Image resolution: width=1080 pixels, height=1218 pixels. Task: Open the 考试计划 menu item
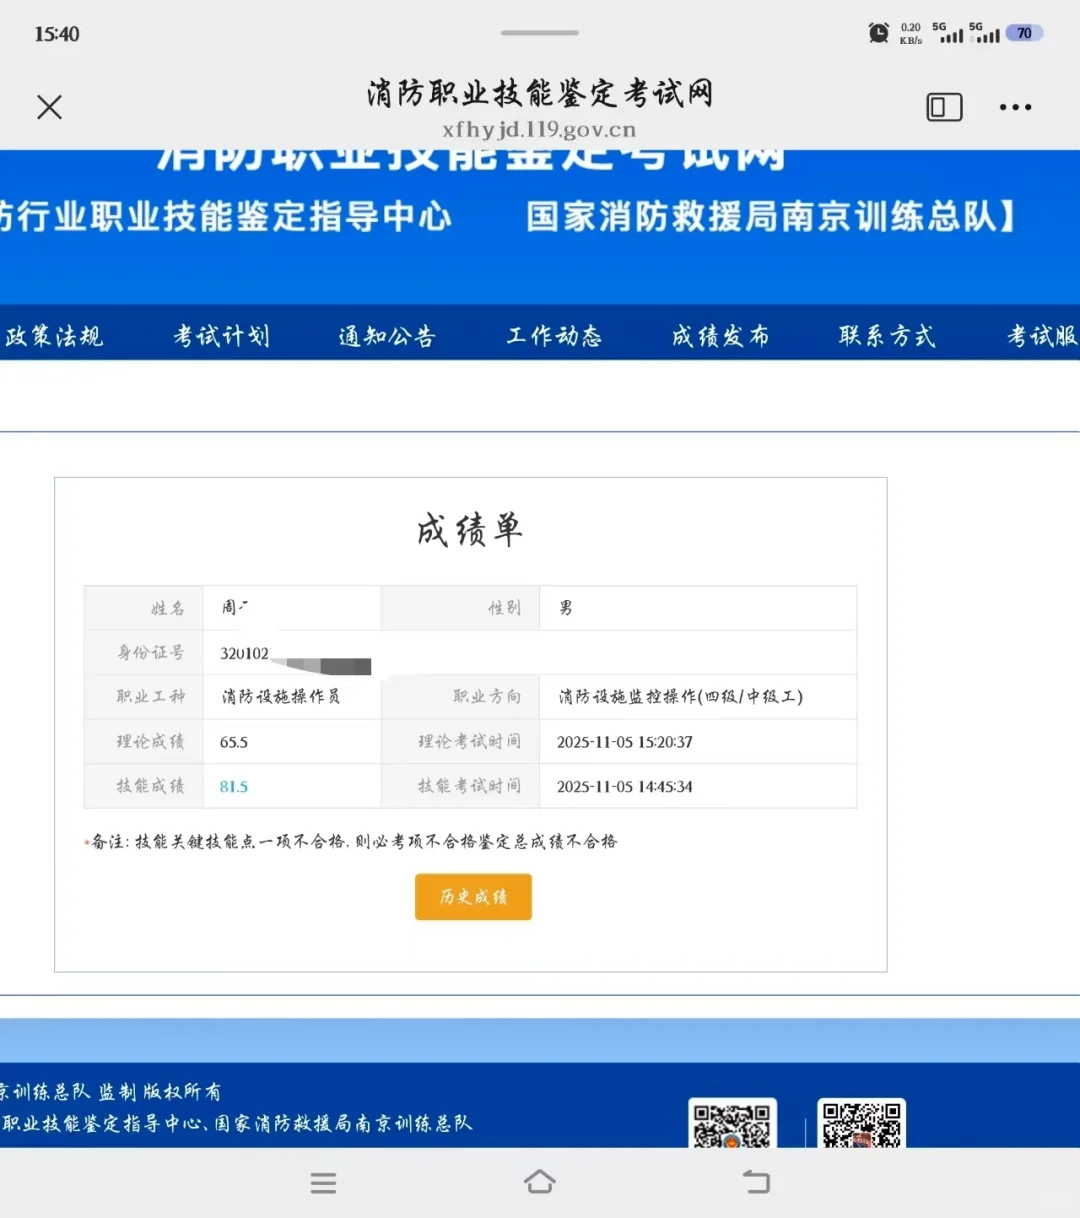click(222, 336)
